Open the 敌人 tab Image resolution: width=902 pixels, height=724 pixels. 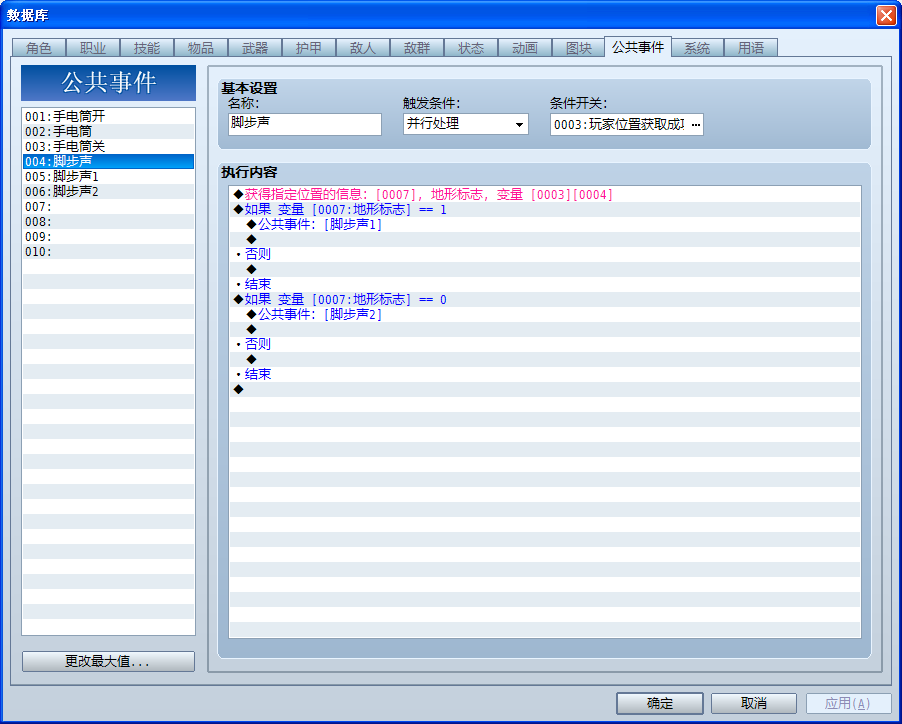(x=364, y=48)
